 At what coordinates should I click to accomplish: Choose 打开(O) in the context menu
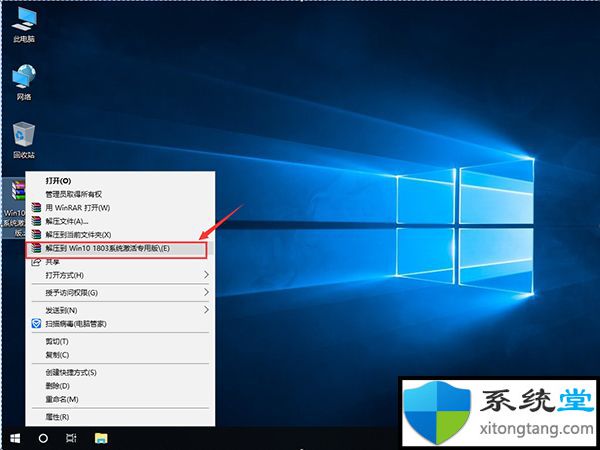(58, 181)
